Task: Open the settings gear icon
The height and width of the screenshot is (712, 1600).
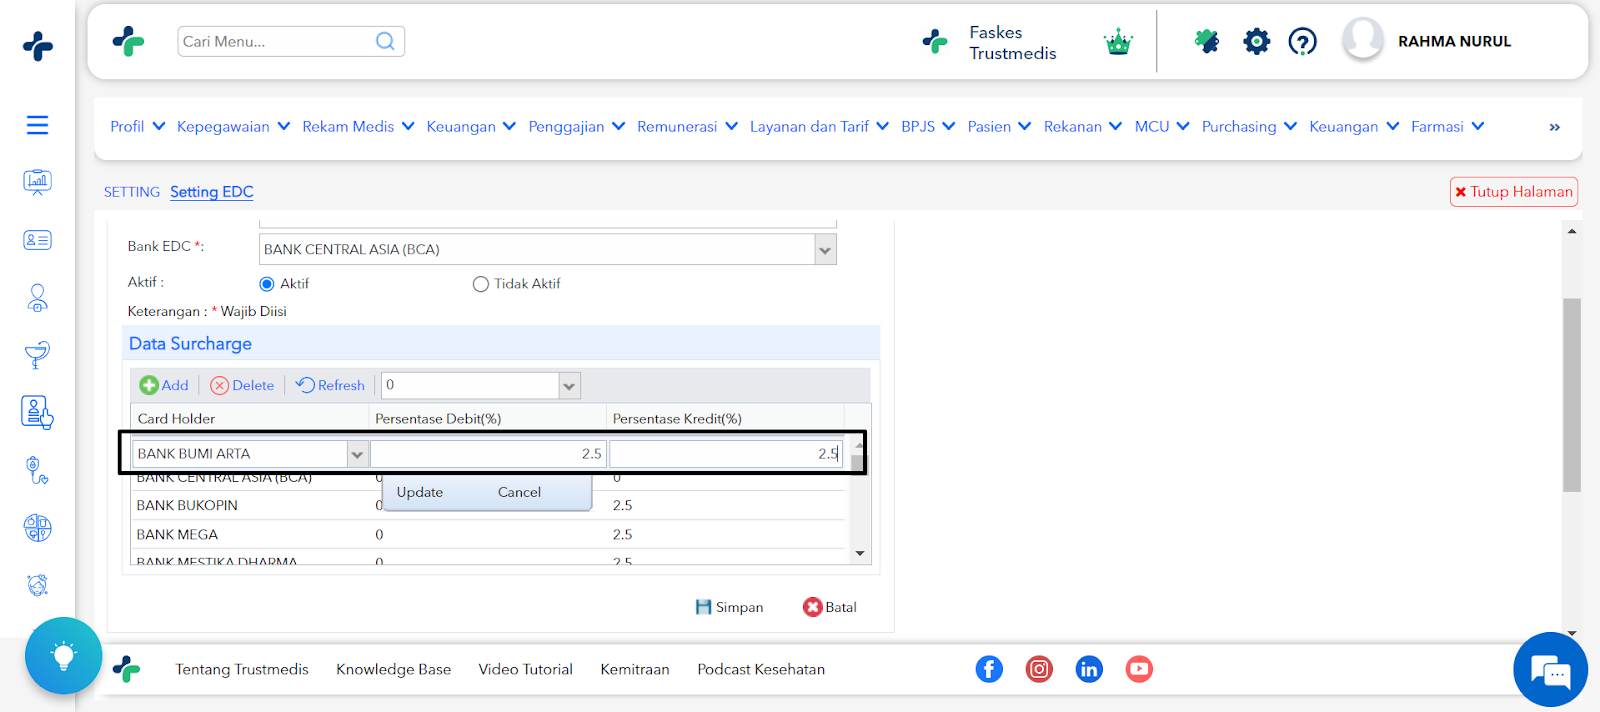Action: tap(1256, 41)
